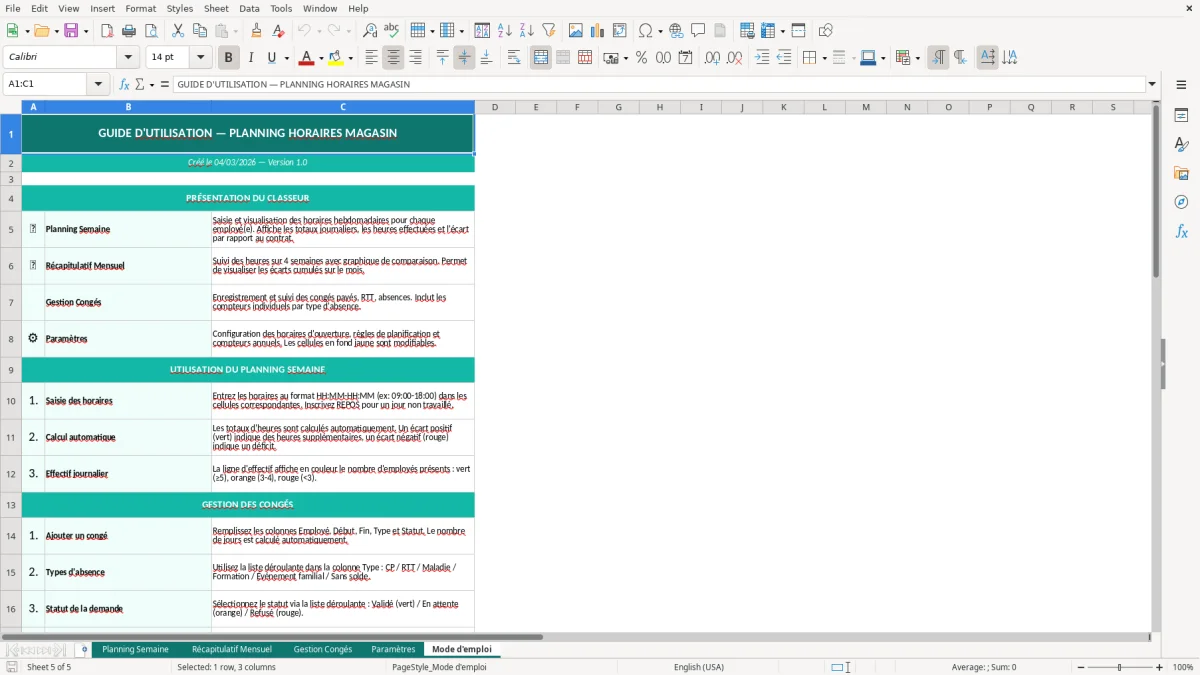Open the Name Box dropdown arrow
1200x675 pixels.
(98, 84)
